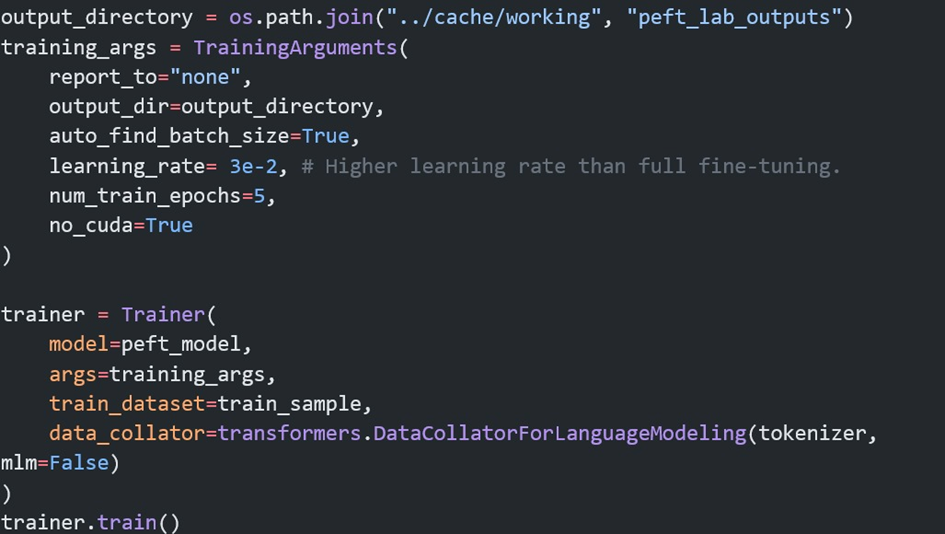Click the higher learning rate comment

(x=570, y=166)
